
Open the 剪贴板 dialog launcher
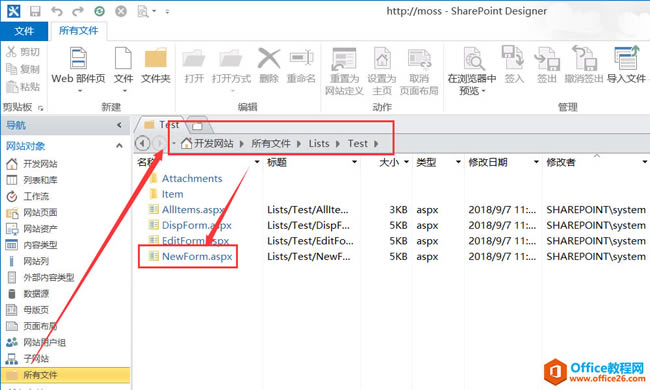point(41,108)
